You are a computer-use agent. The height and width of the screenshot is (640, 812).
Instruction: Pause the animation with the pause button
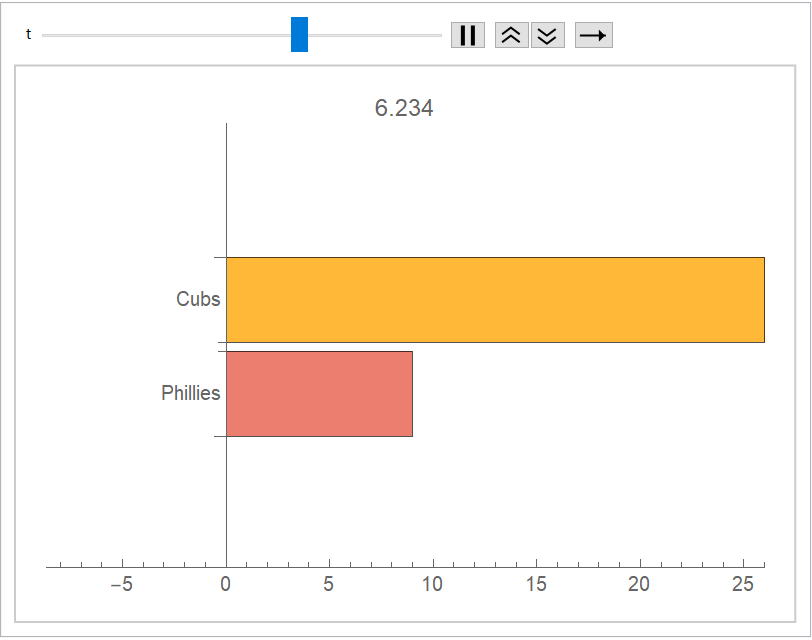[467, 35]
